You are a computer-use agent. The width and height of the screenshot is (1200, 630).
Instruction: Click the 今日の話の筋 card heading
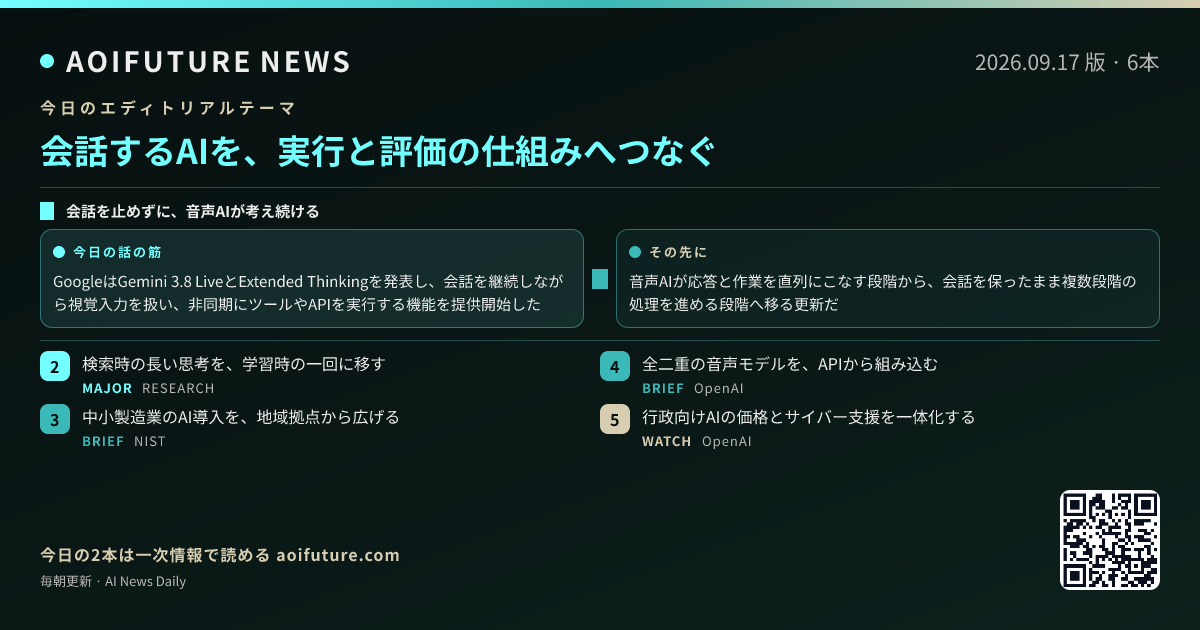(117, 252)
